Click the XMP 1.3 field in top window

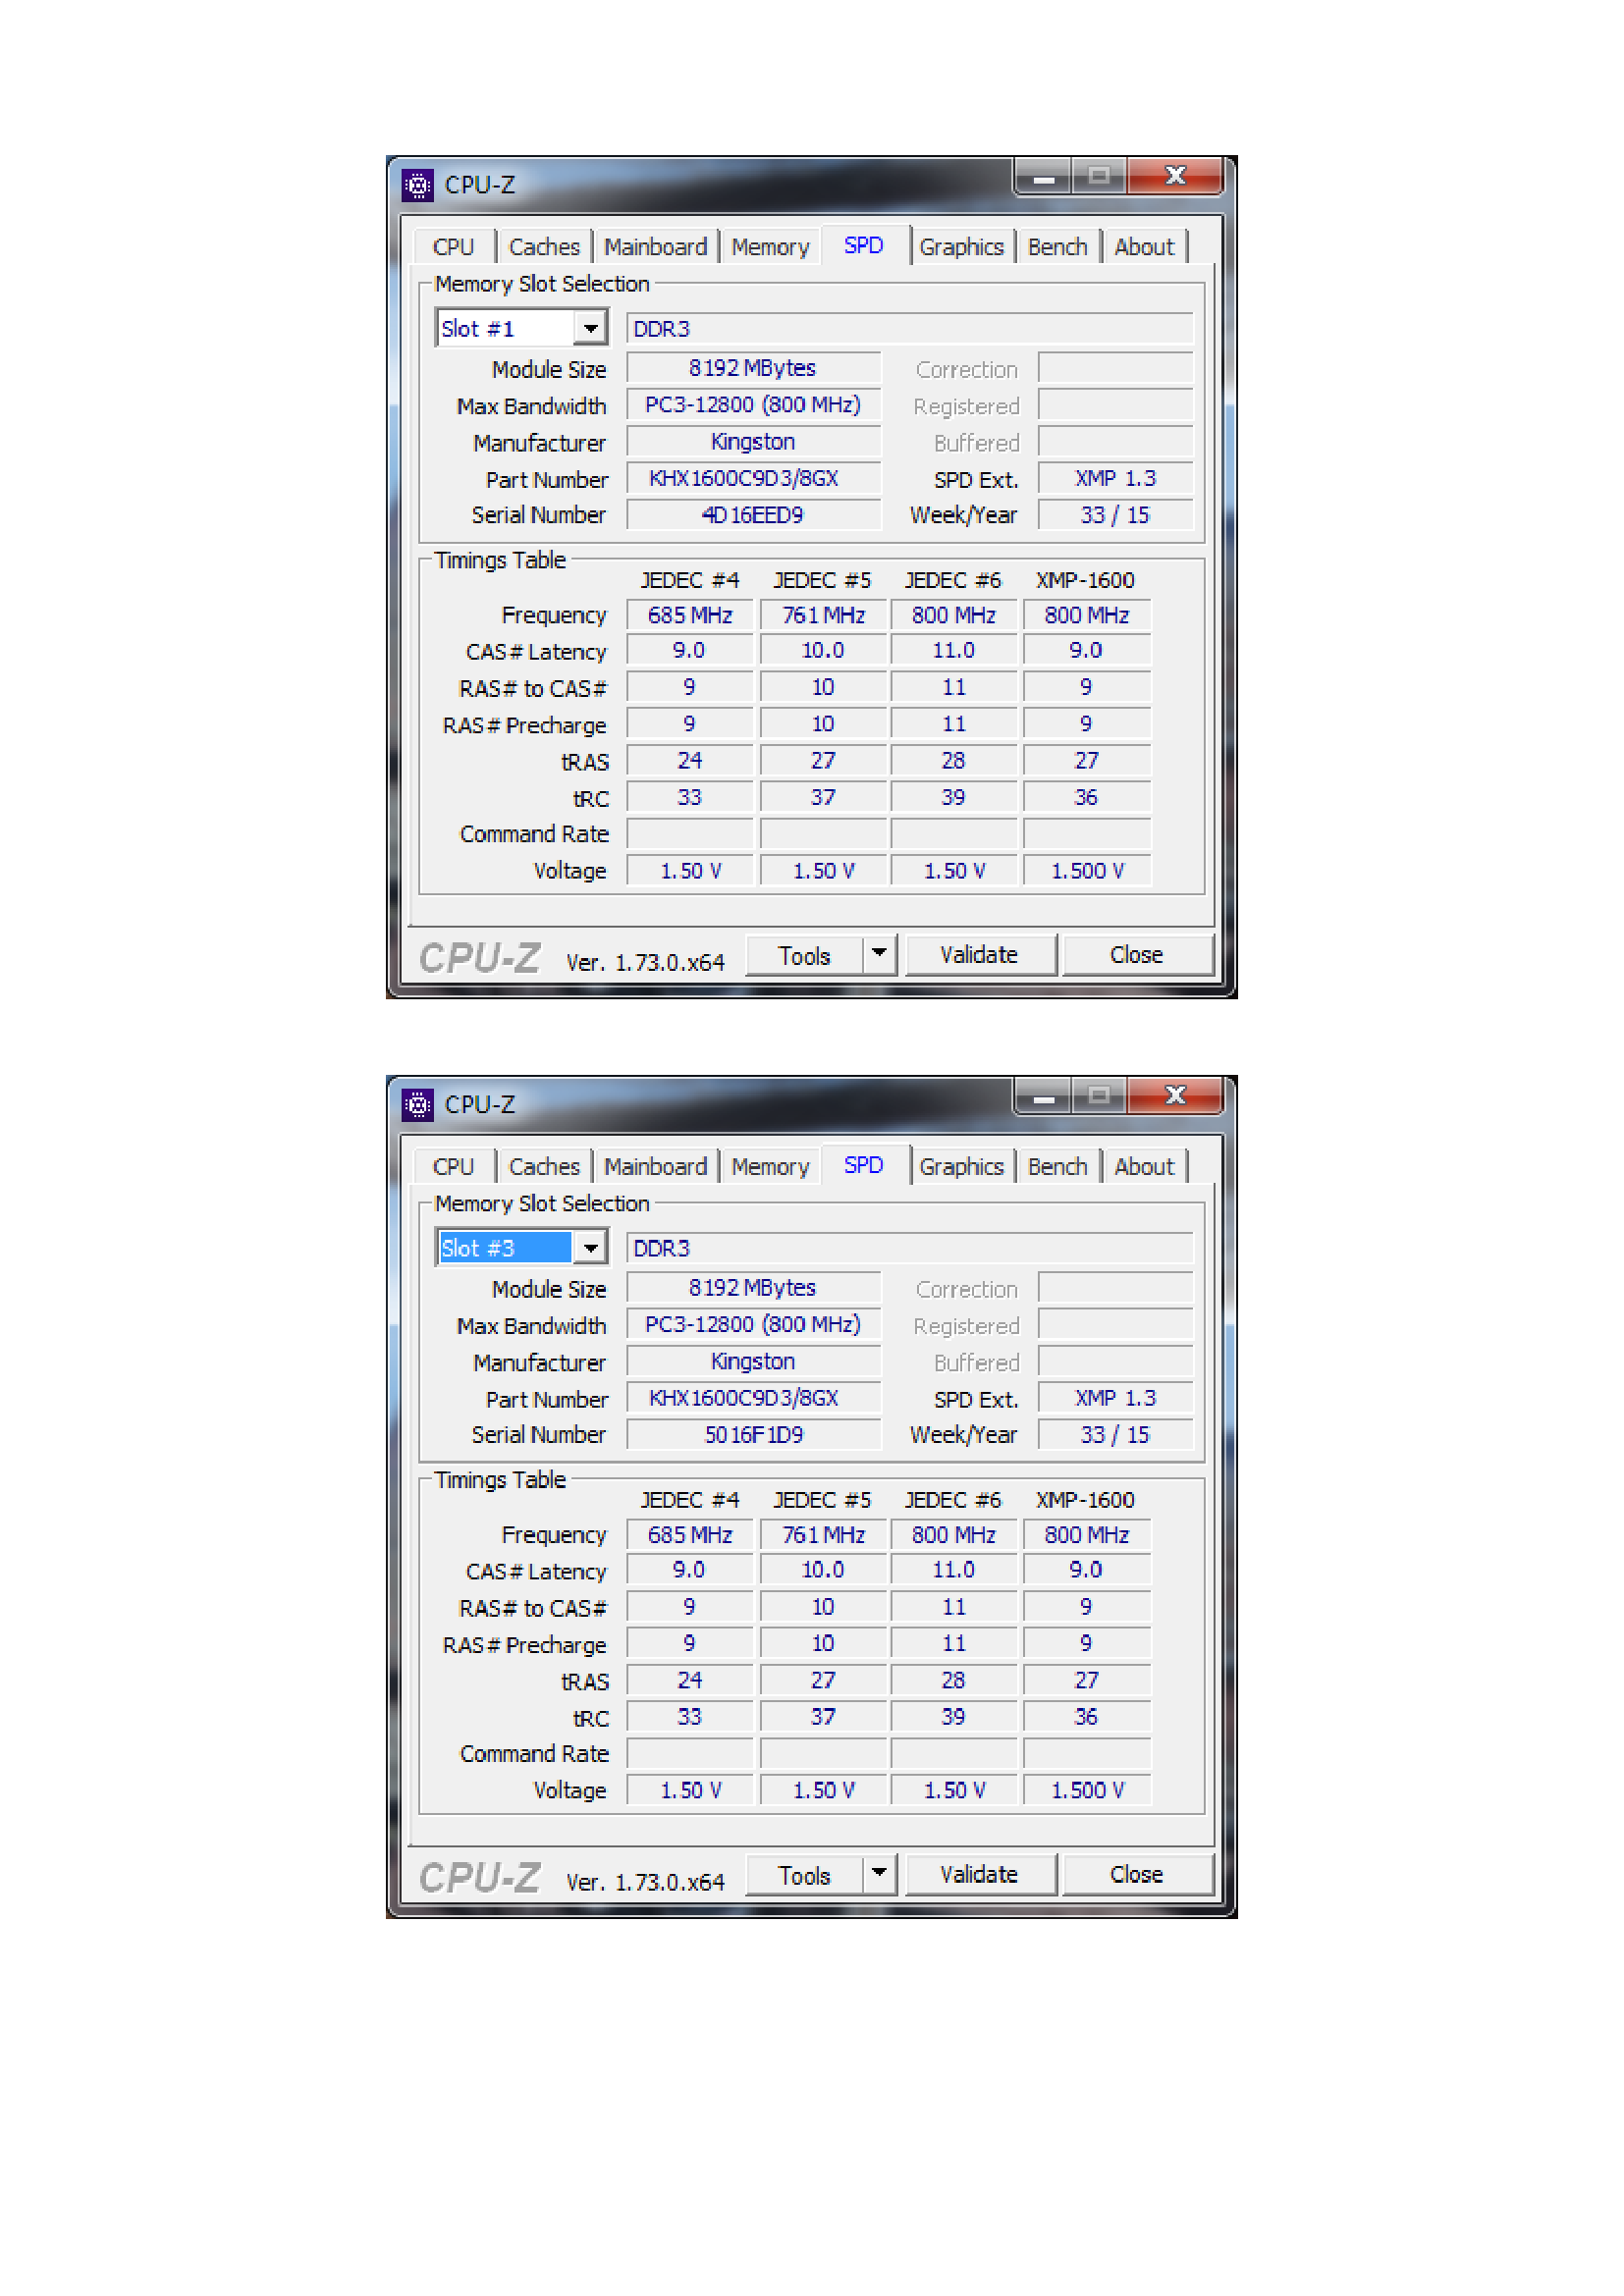point(1116,478)
